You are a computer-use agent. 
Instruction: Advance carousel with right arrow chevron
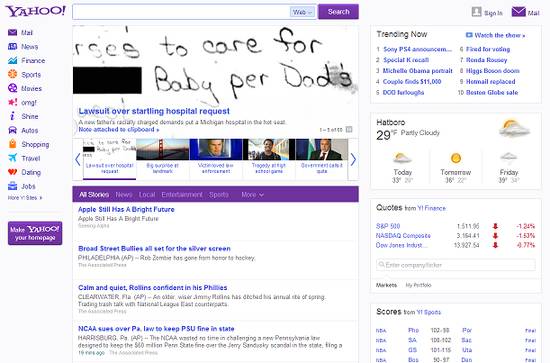(x=353, y=160)
